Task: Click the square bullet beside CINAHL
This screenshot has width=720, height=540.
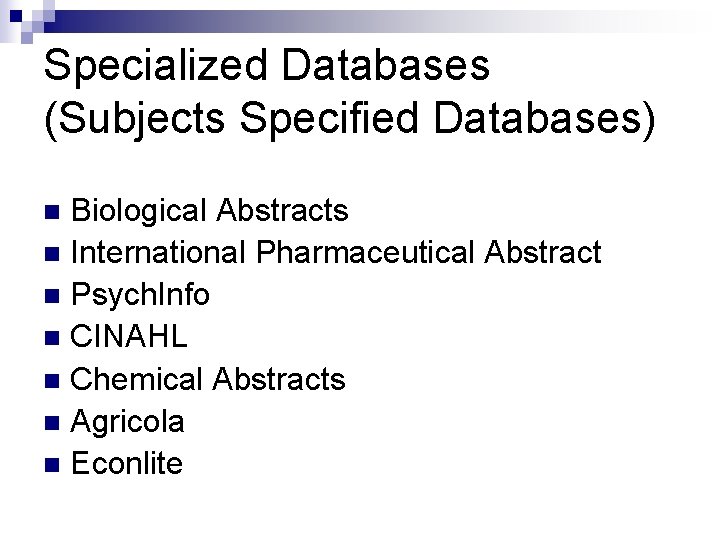Action: pyautogui.click(x=52, y=338)
